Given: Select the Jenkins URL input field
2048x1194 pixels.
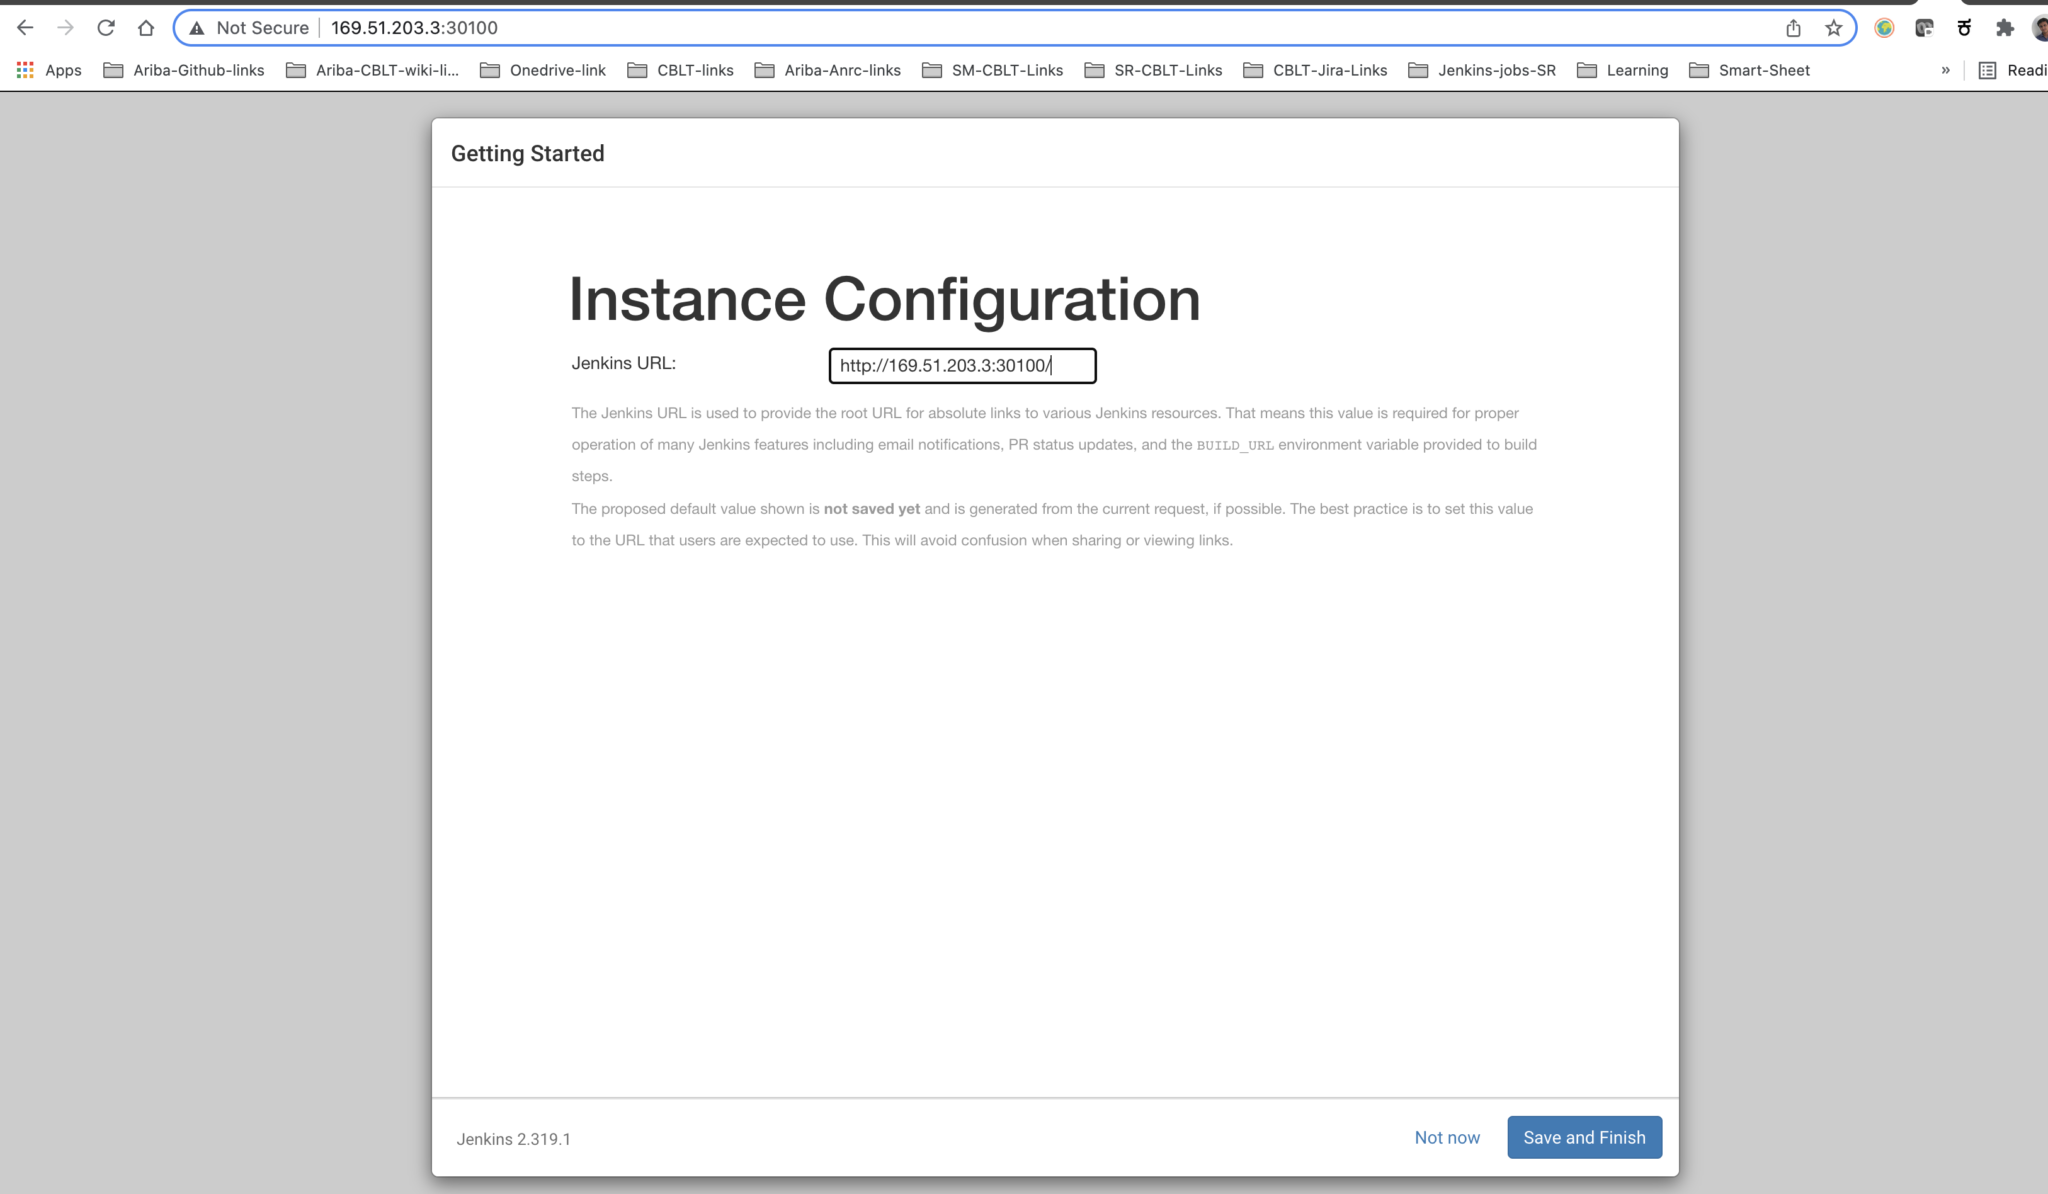Looking at the screenshot, I should pos(961,366).
